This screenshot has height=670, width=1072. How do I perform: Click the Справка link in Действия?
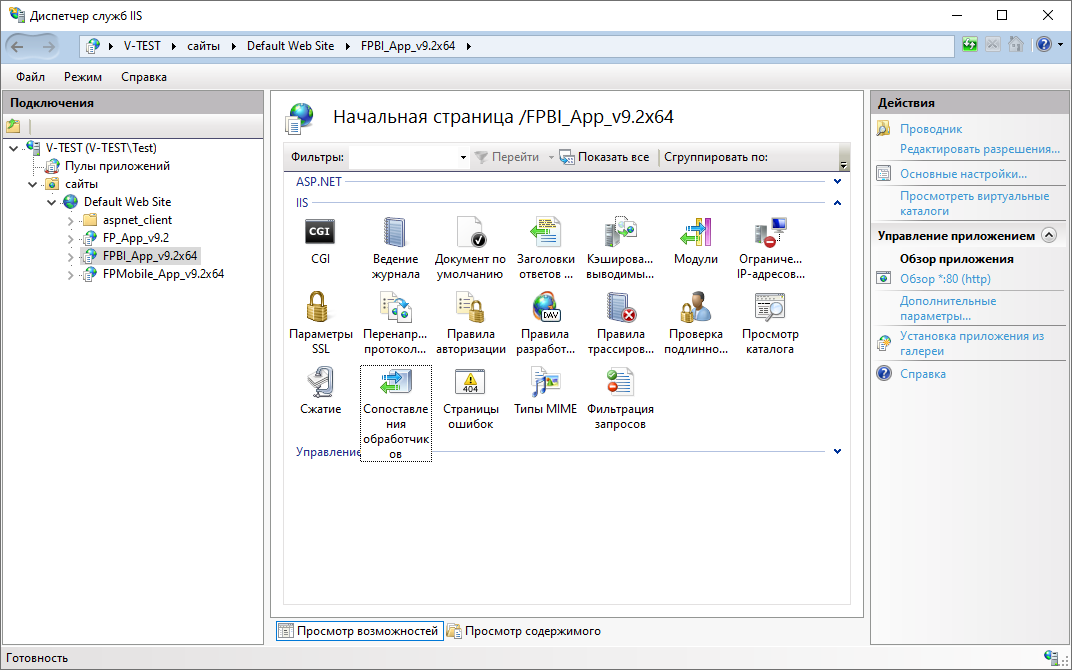[x=923, y=374]
